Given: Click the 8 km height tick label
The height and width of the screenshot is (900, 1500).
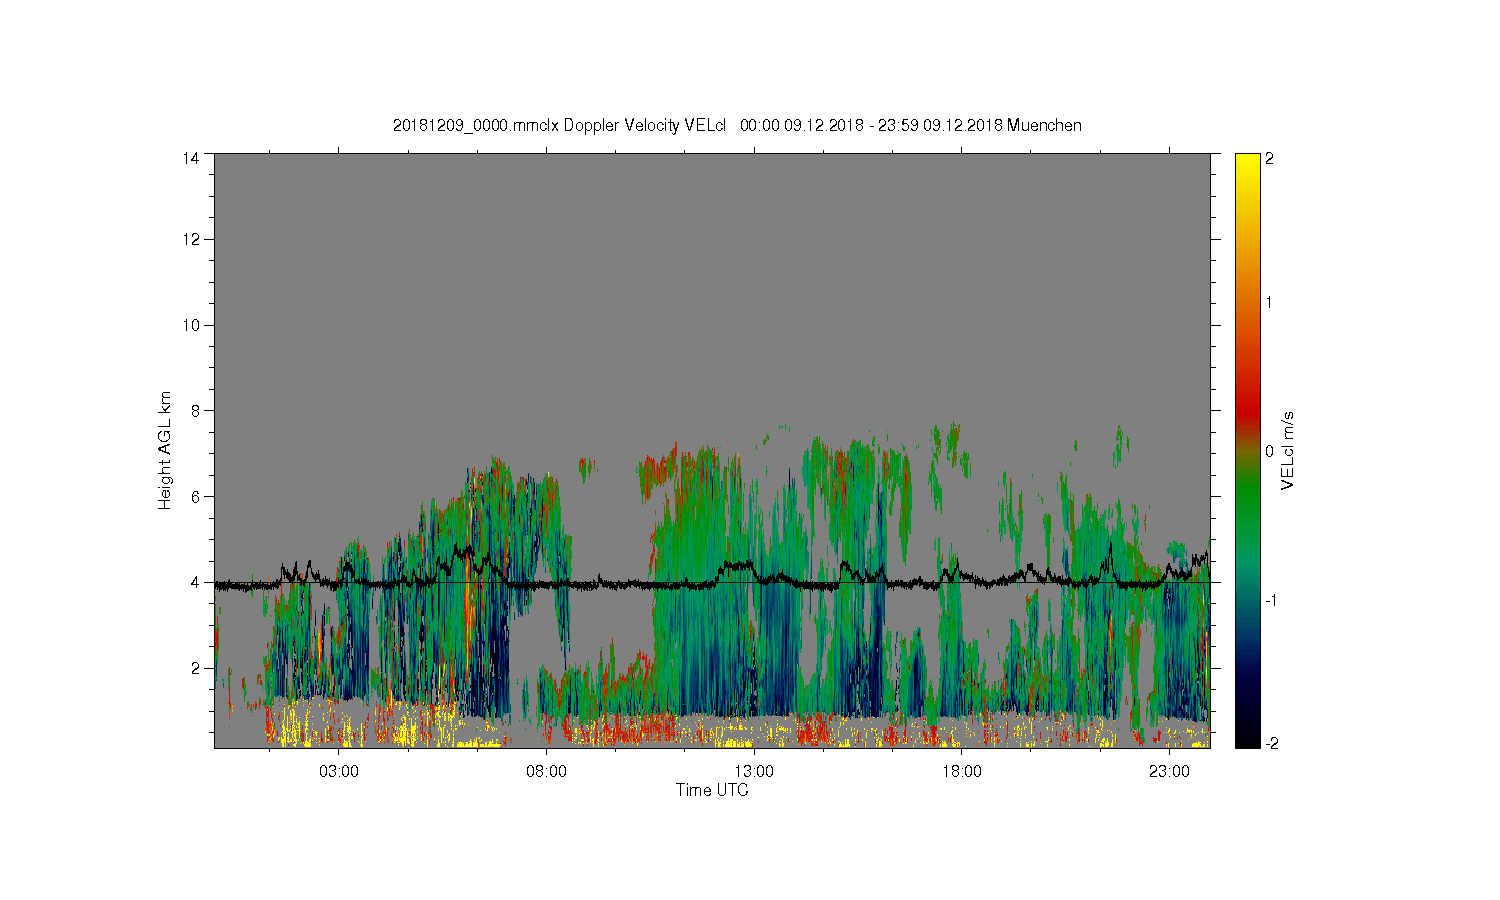Looking at the screenshot, I should 195,410.
